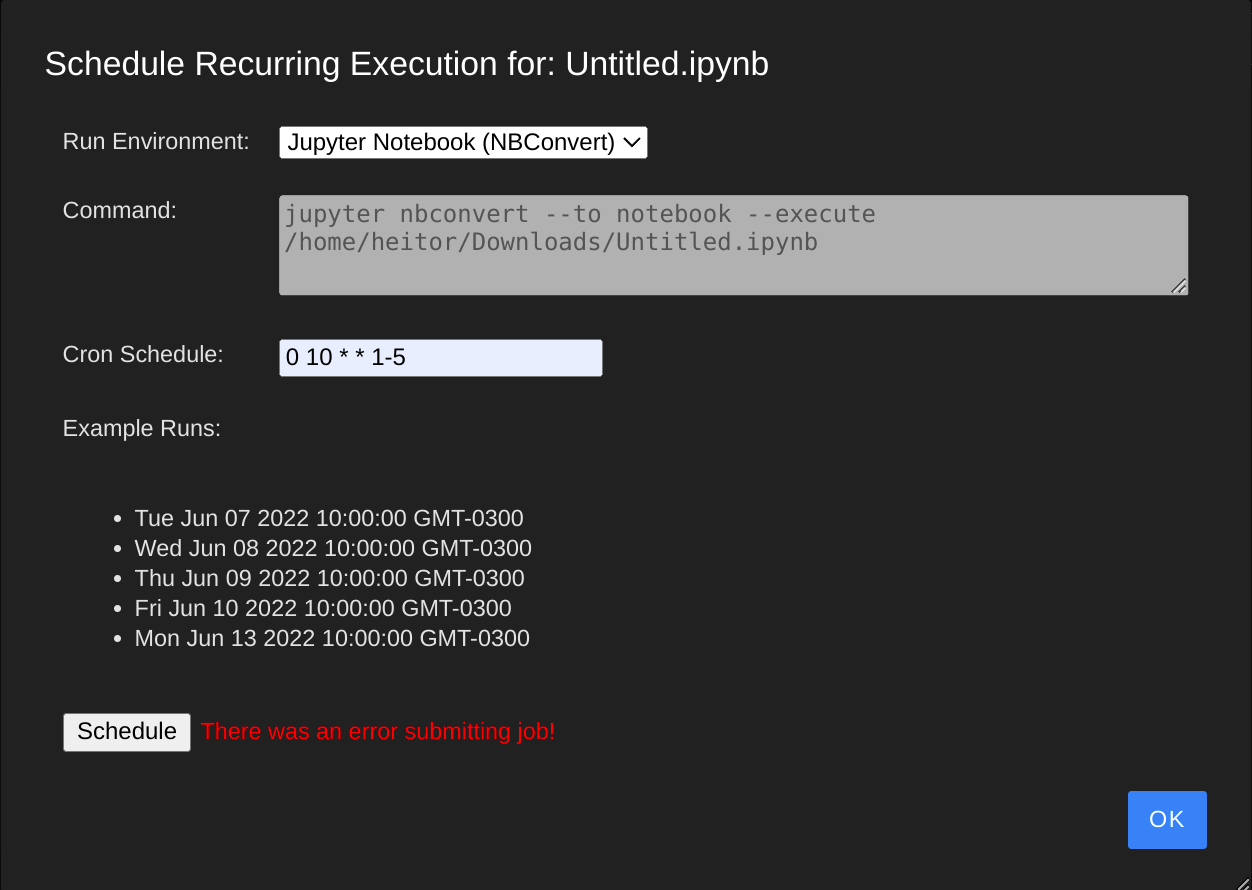Click the dropdown chevron next to NBConvert
Image resolution: width=1252 pixels, height=890 pixels.
[x=631, y=142]
